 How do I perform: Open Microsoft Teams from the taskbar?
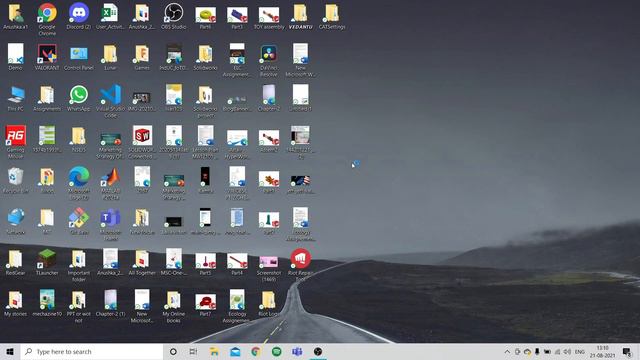point(297,351)
